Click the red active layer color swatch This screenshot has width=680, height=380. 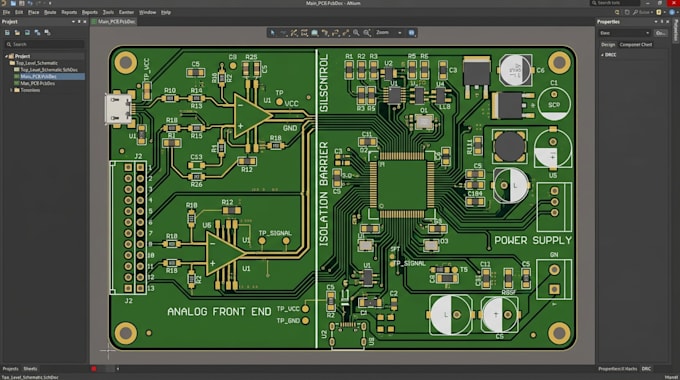(94, 369)
